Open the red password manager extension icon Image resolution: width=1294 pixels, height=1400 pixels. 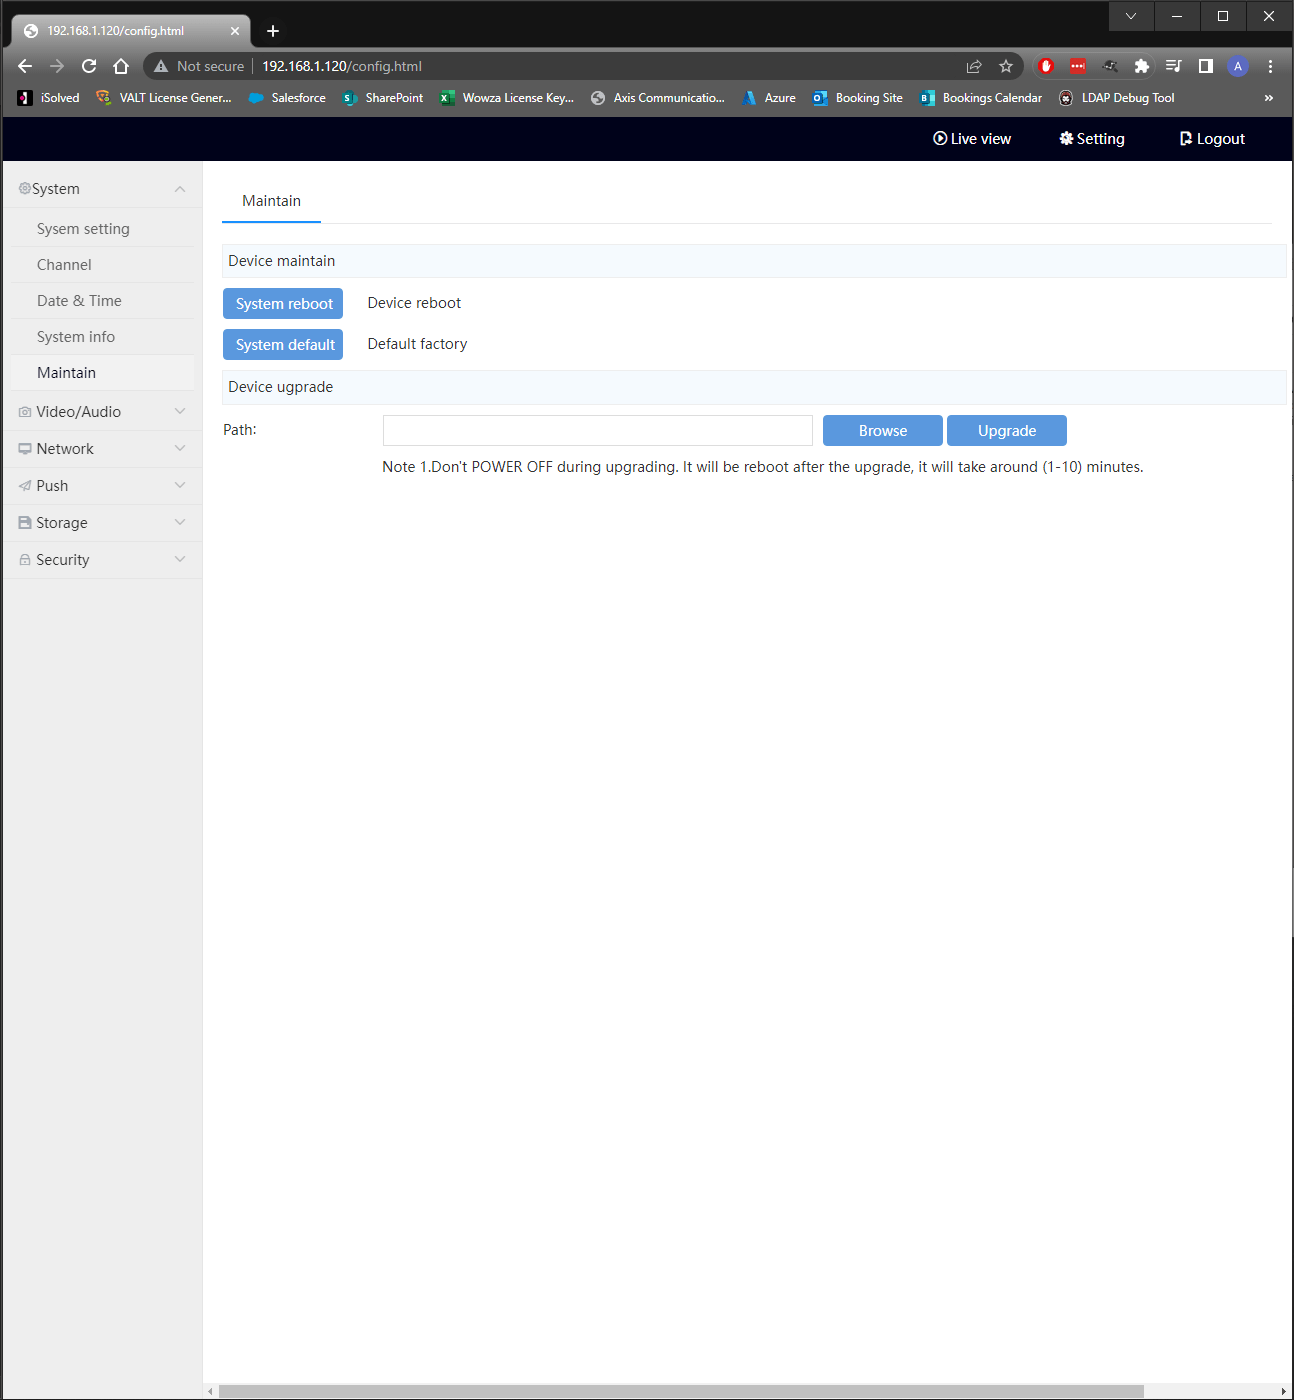[x=1078, y=66]
